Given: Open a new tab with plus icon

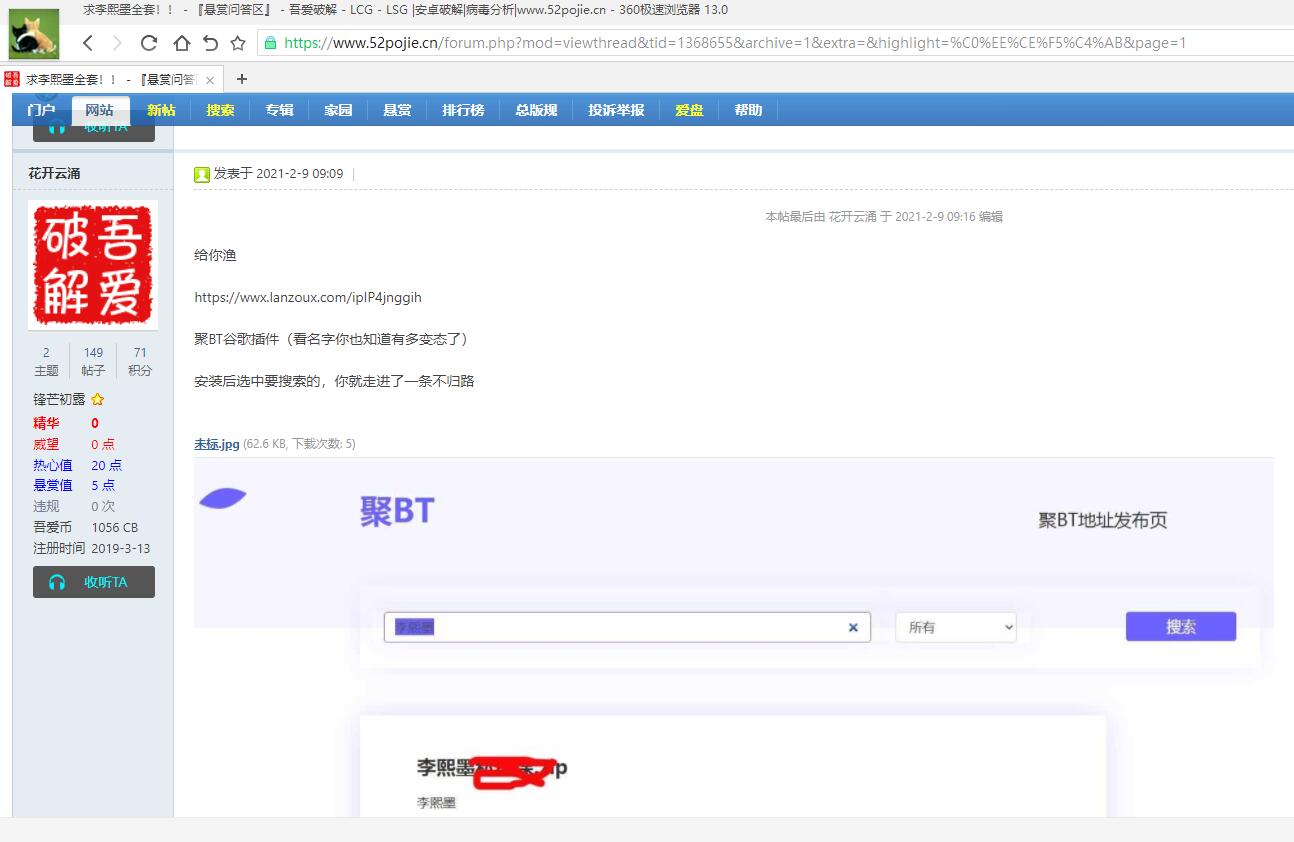Looking at the screenshot, I should (241, 79).
